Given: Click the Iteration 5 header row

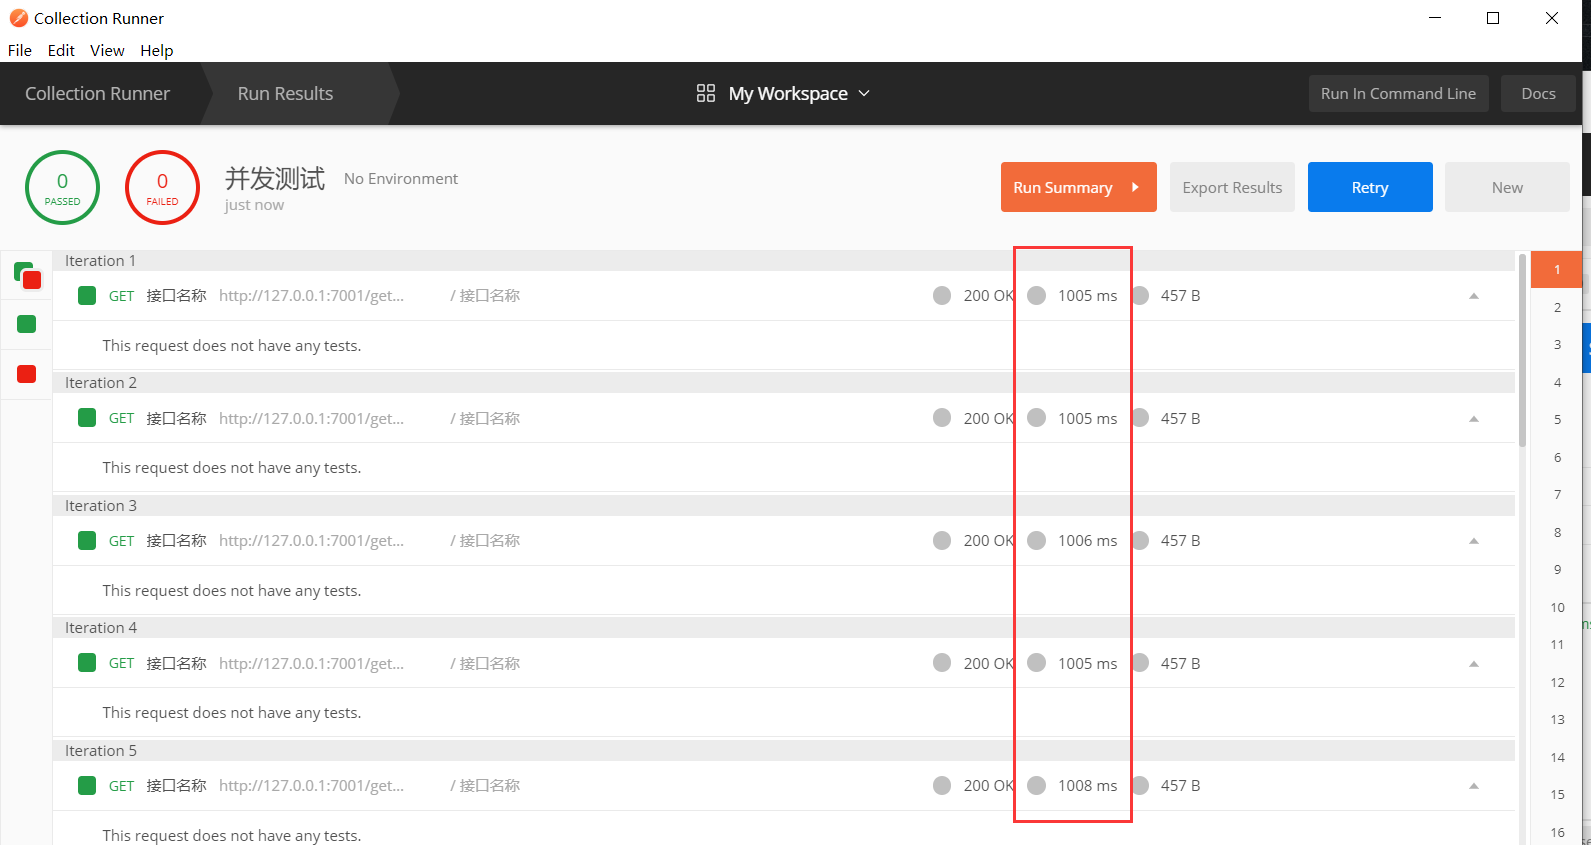Looking at the screenshot, I should coord(784,750).
